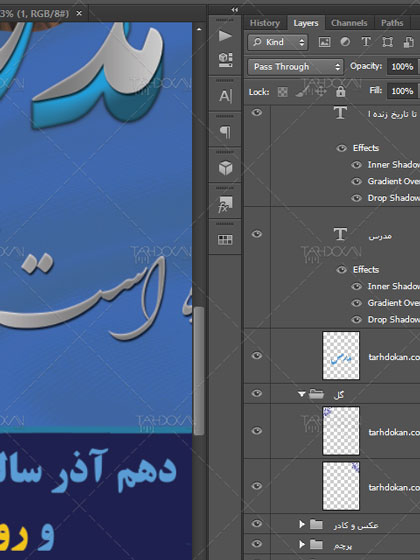Click Drop Shadow effect under مدرس layer
The image size is (420, 560).
(394, 320)
